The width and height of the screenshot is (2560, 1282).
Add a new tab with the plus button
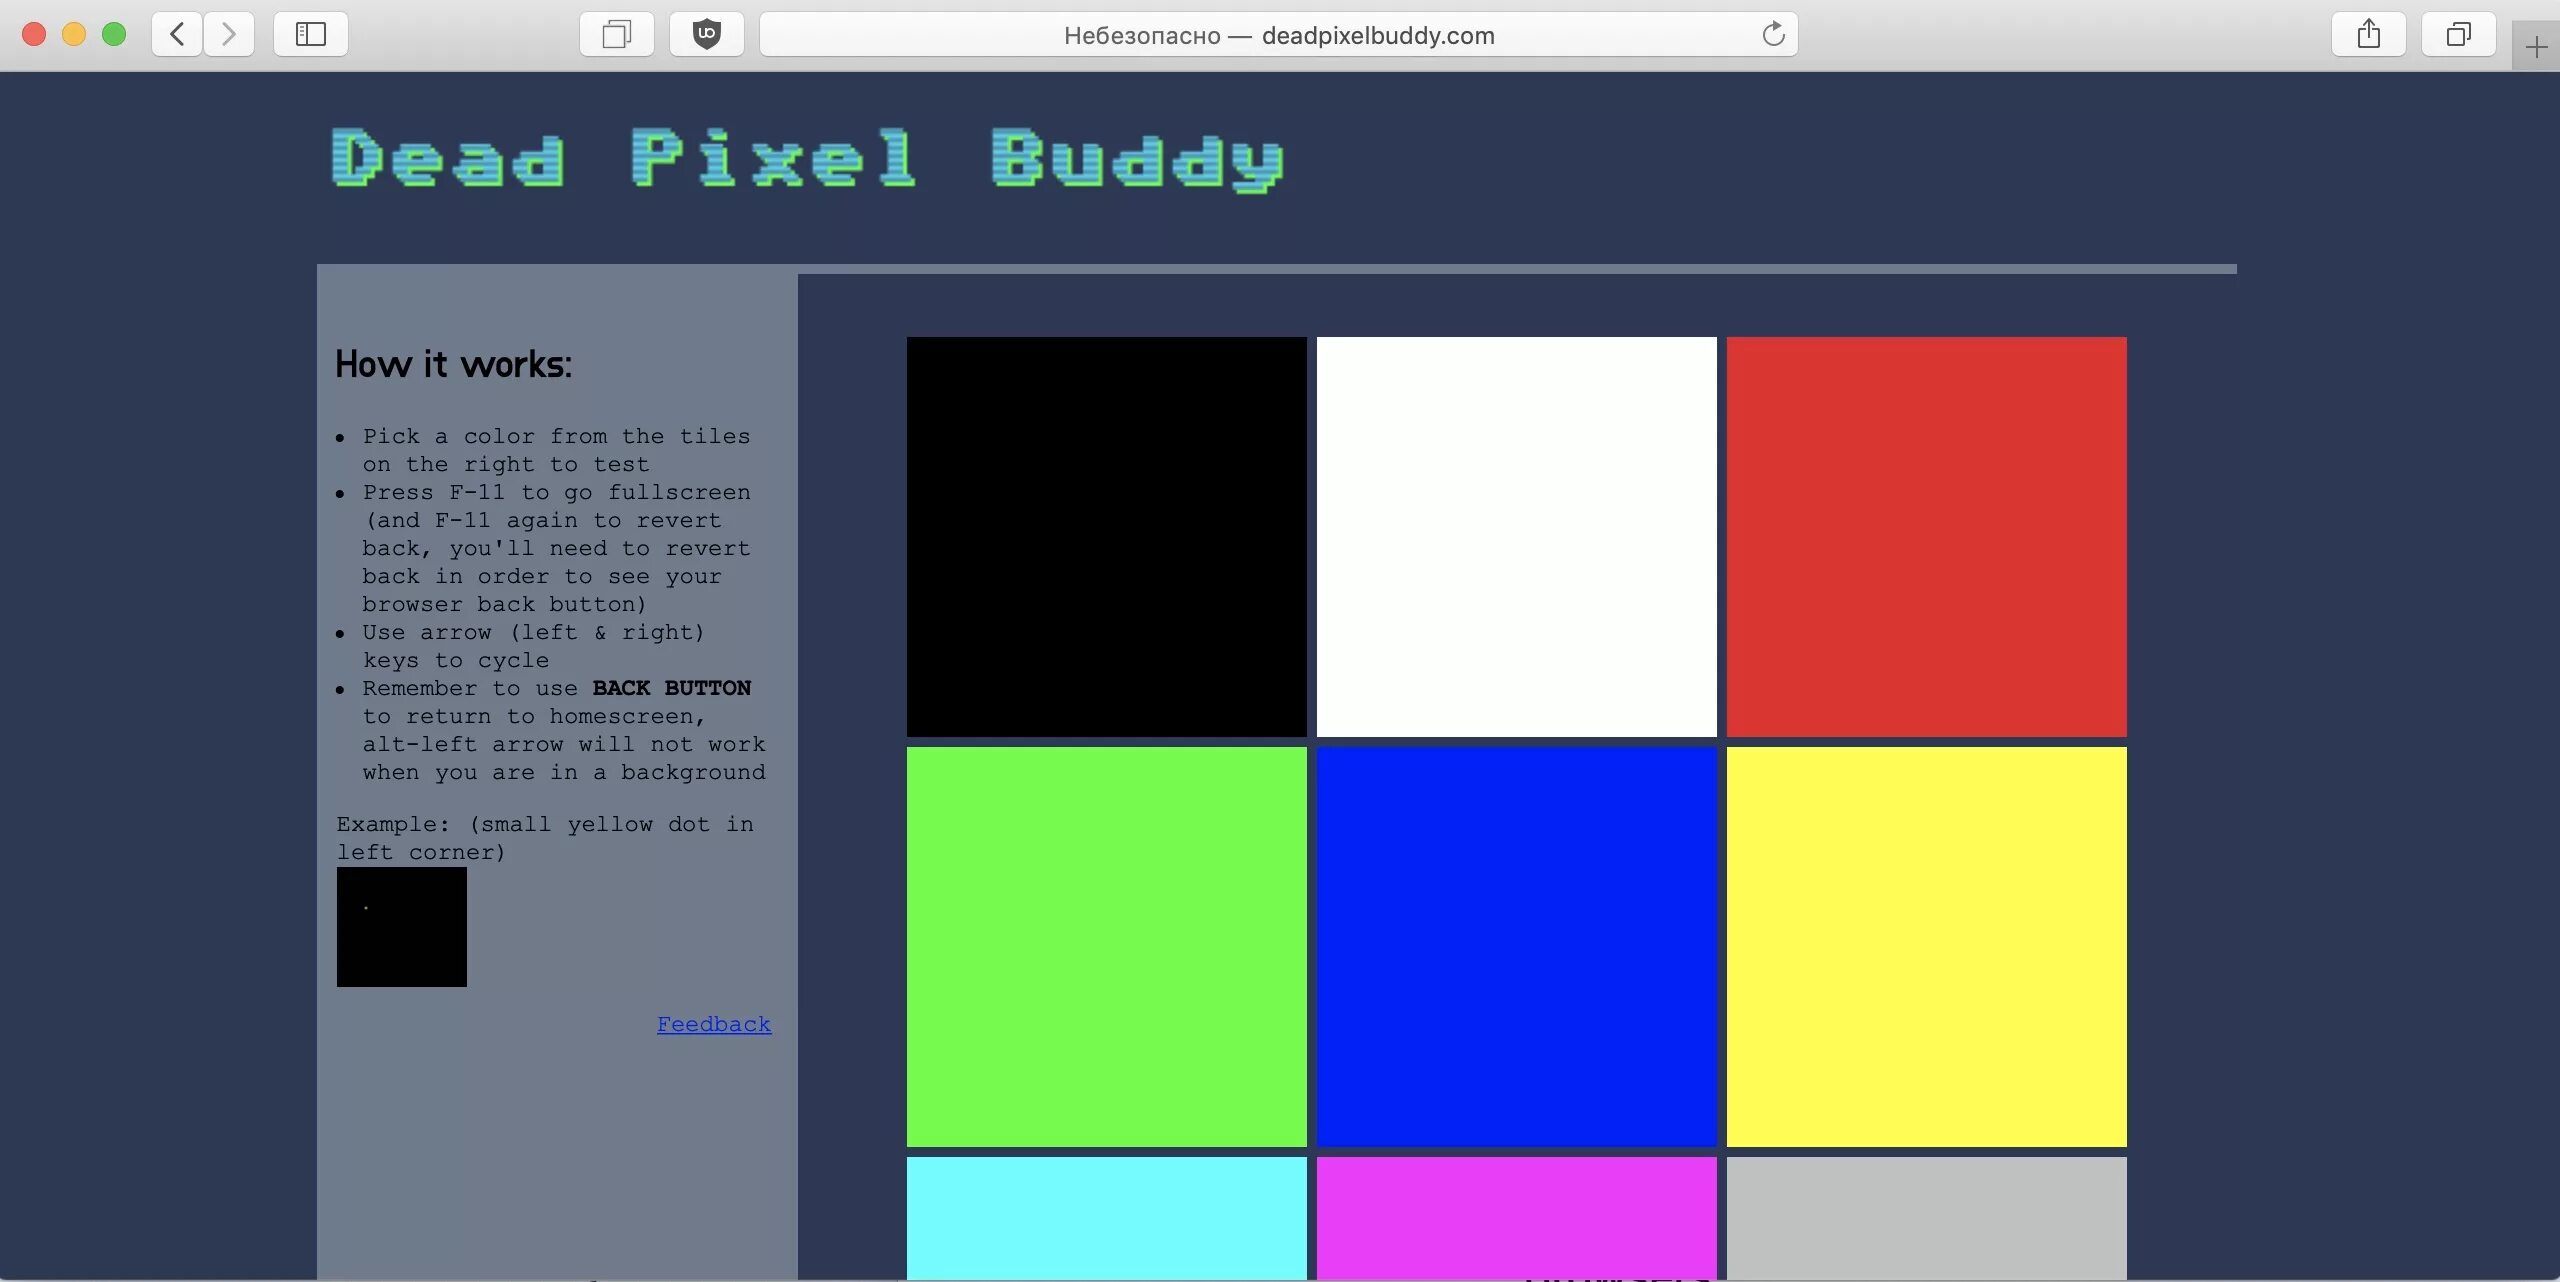pyautogui.click(x=2536, y=46)
